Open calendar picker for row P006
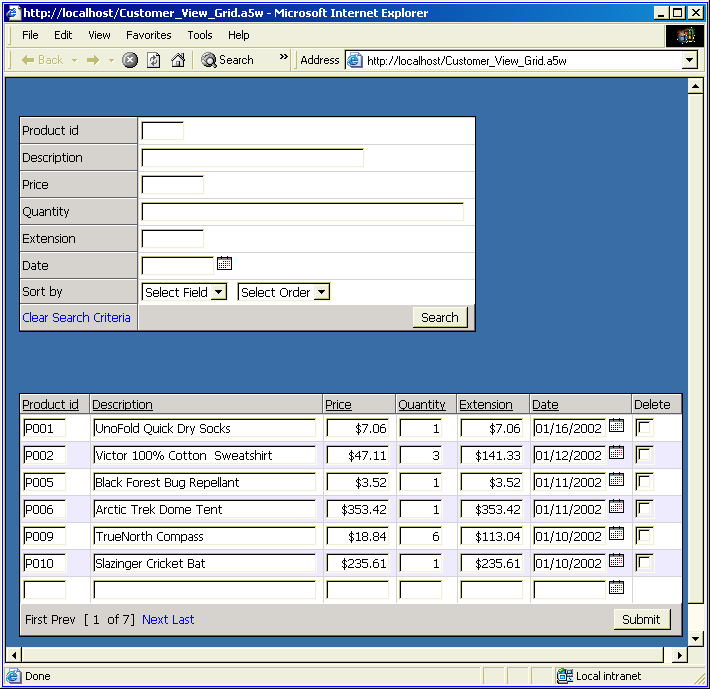 point(616,507)
